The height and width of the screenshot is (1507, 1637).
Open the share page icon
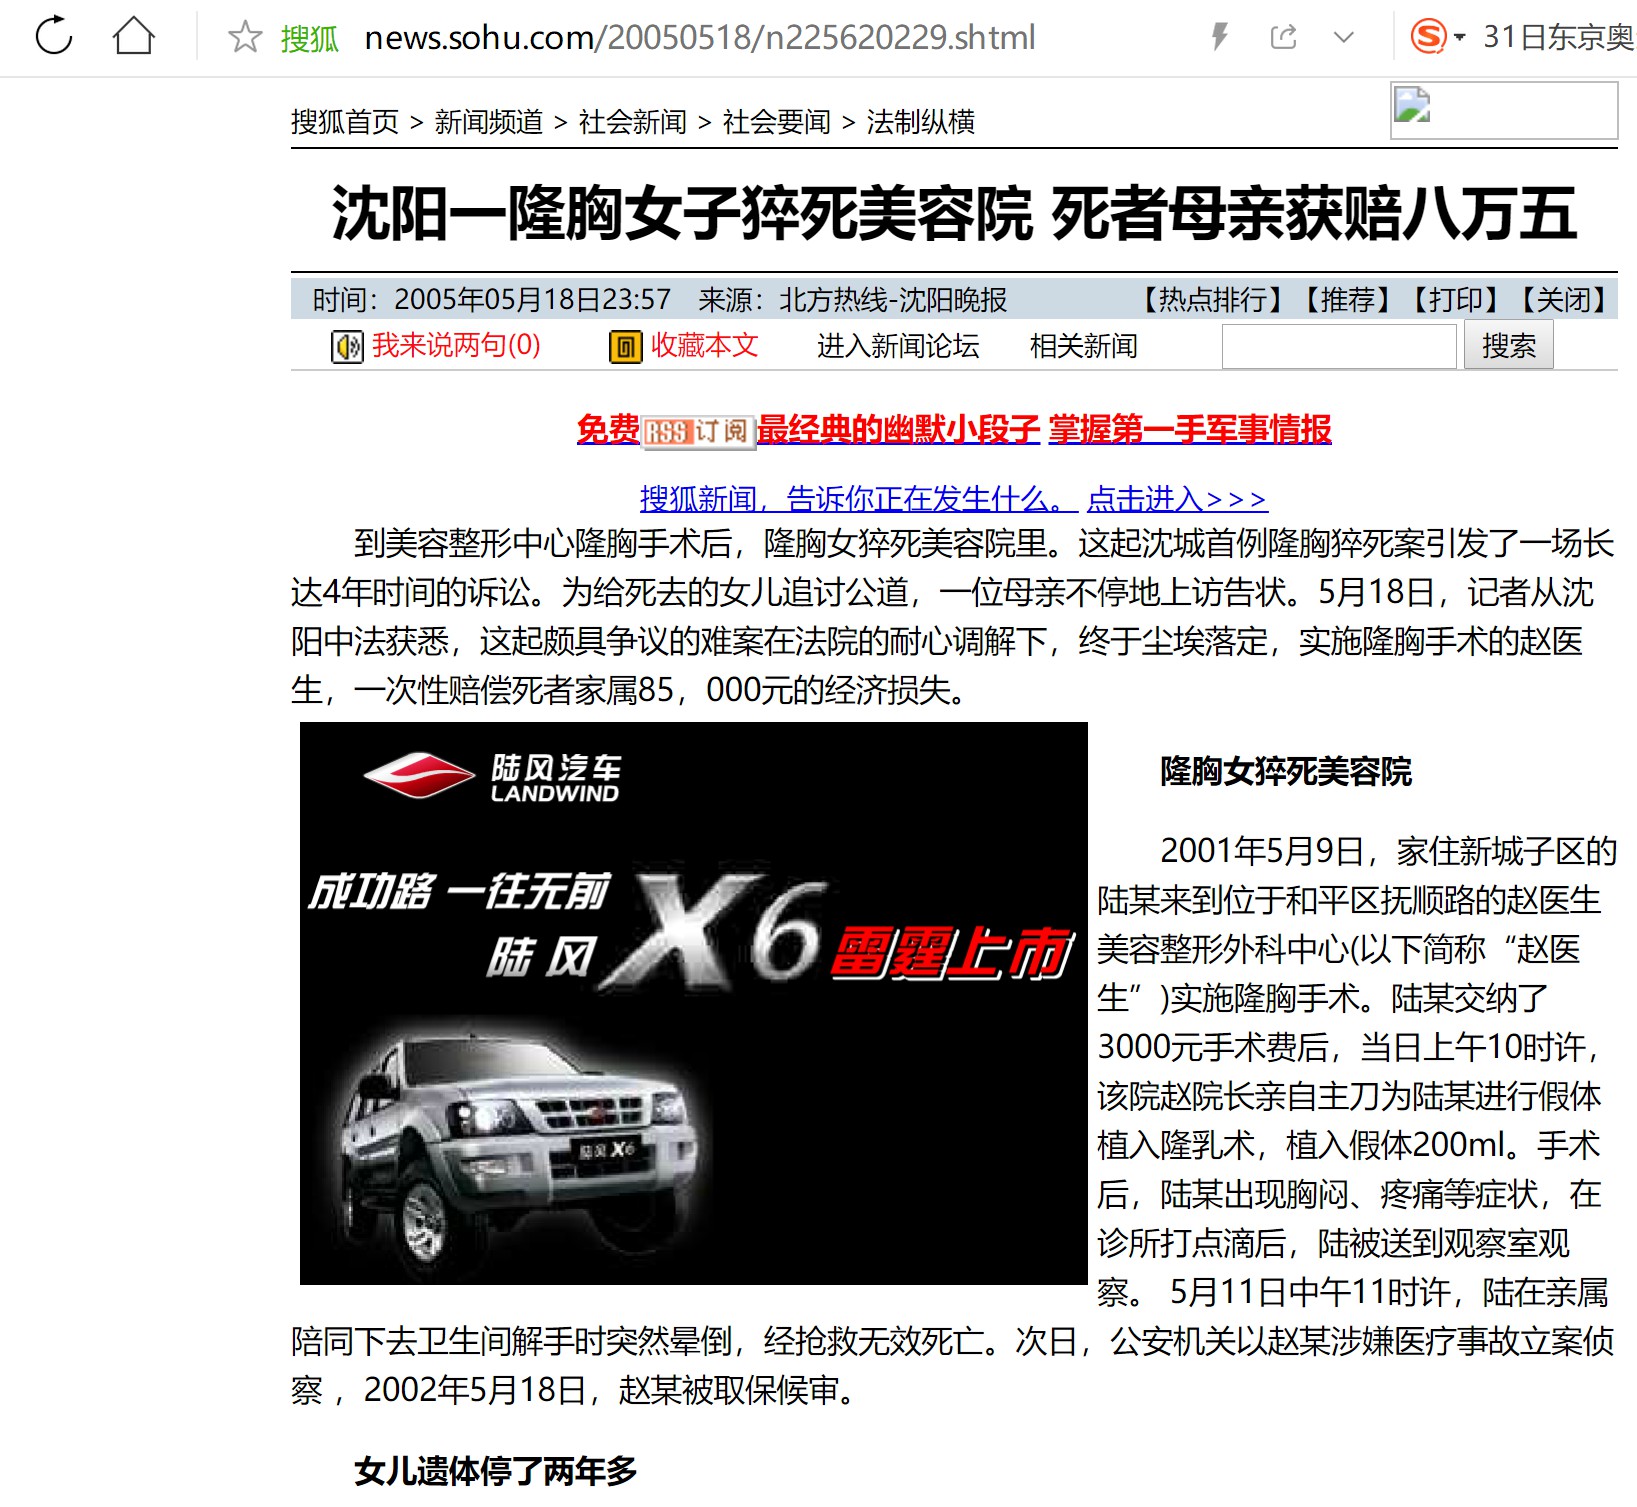pyautogui.click(x=1283, y=38)
